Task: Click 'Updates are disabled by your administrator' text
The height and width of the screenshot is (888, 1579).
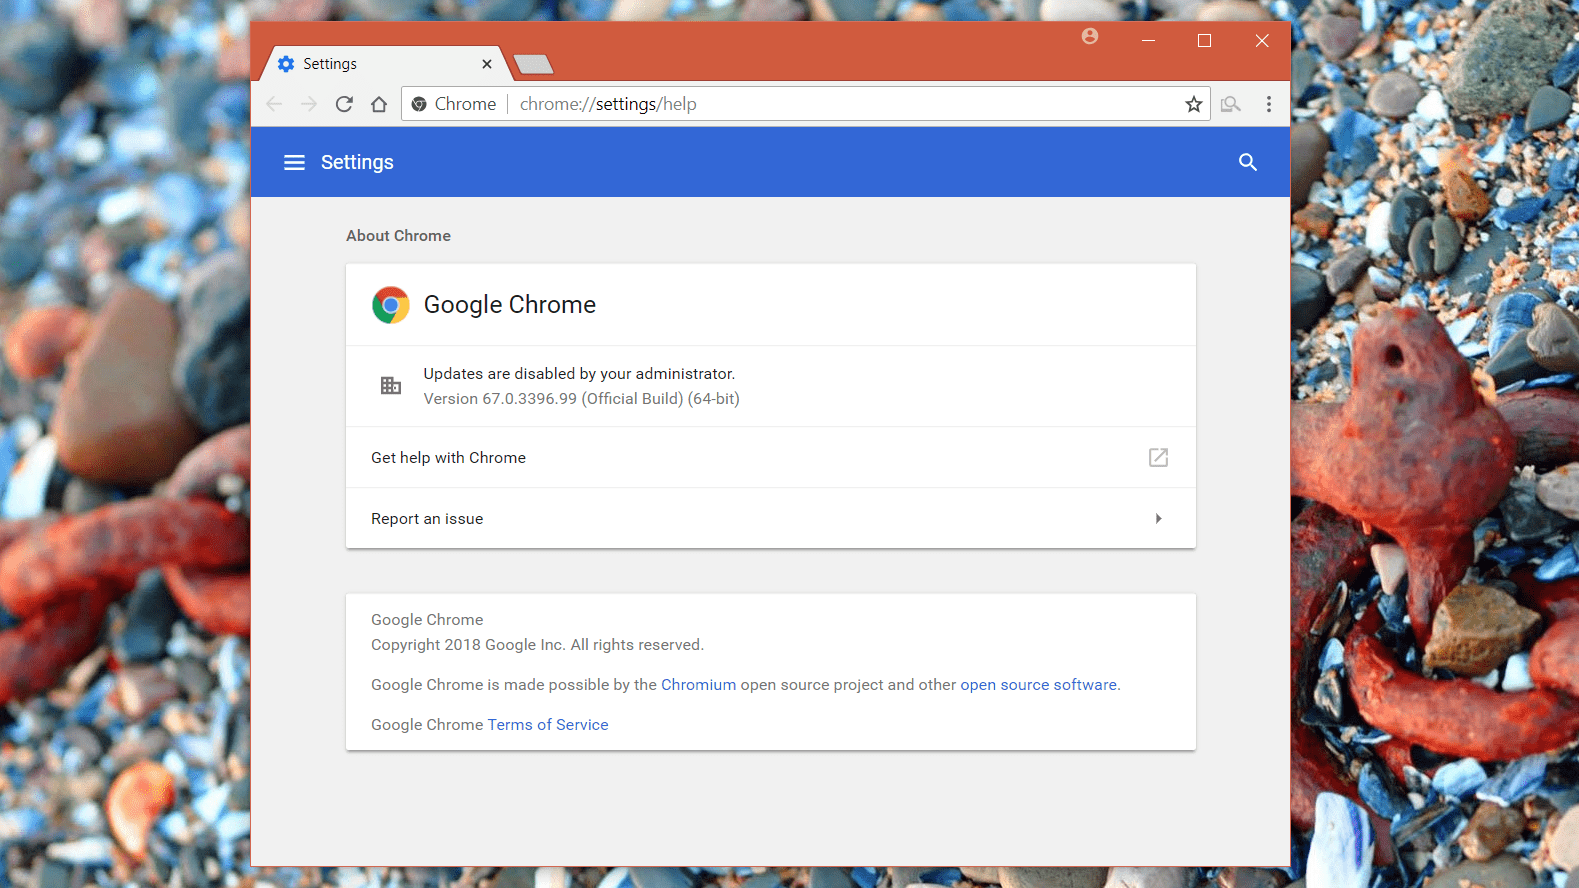Action: 579,374
